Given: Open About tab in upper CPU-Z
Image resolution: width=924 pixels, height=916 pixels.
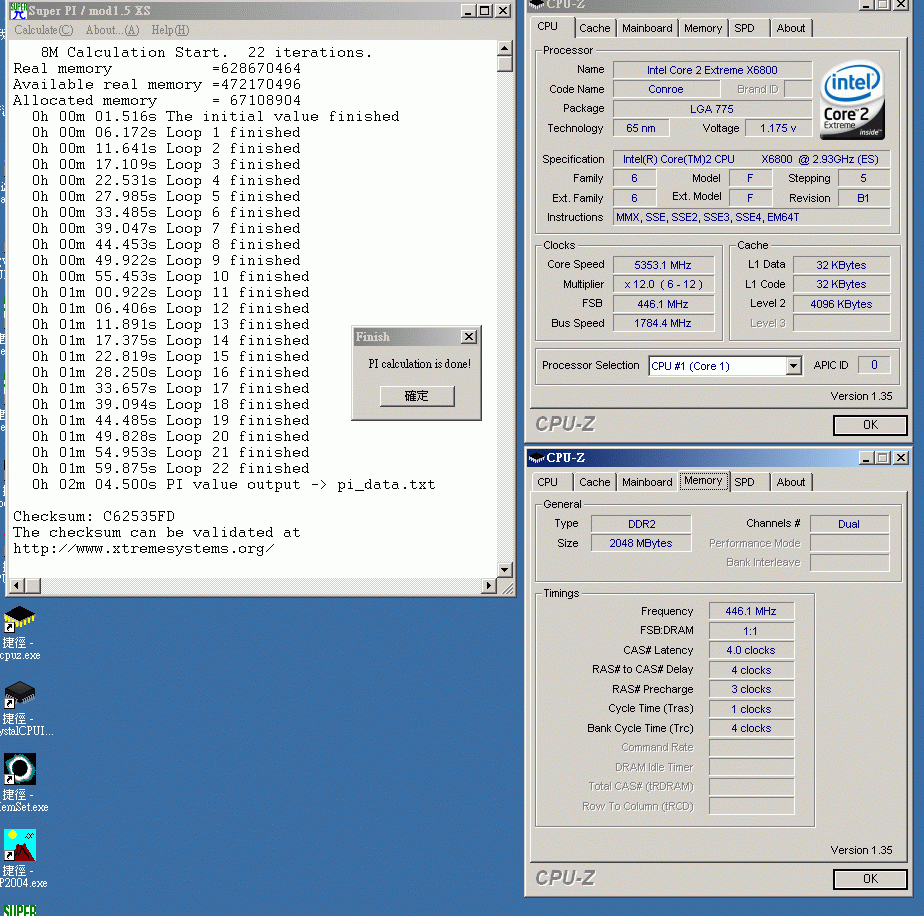Looking at the screenshot, I should point(790,28).
